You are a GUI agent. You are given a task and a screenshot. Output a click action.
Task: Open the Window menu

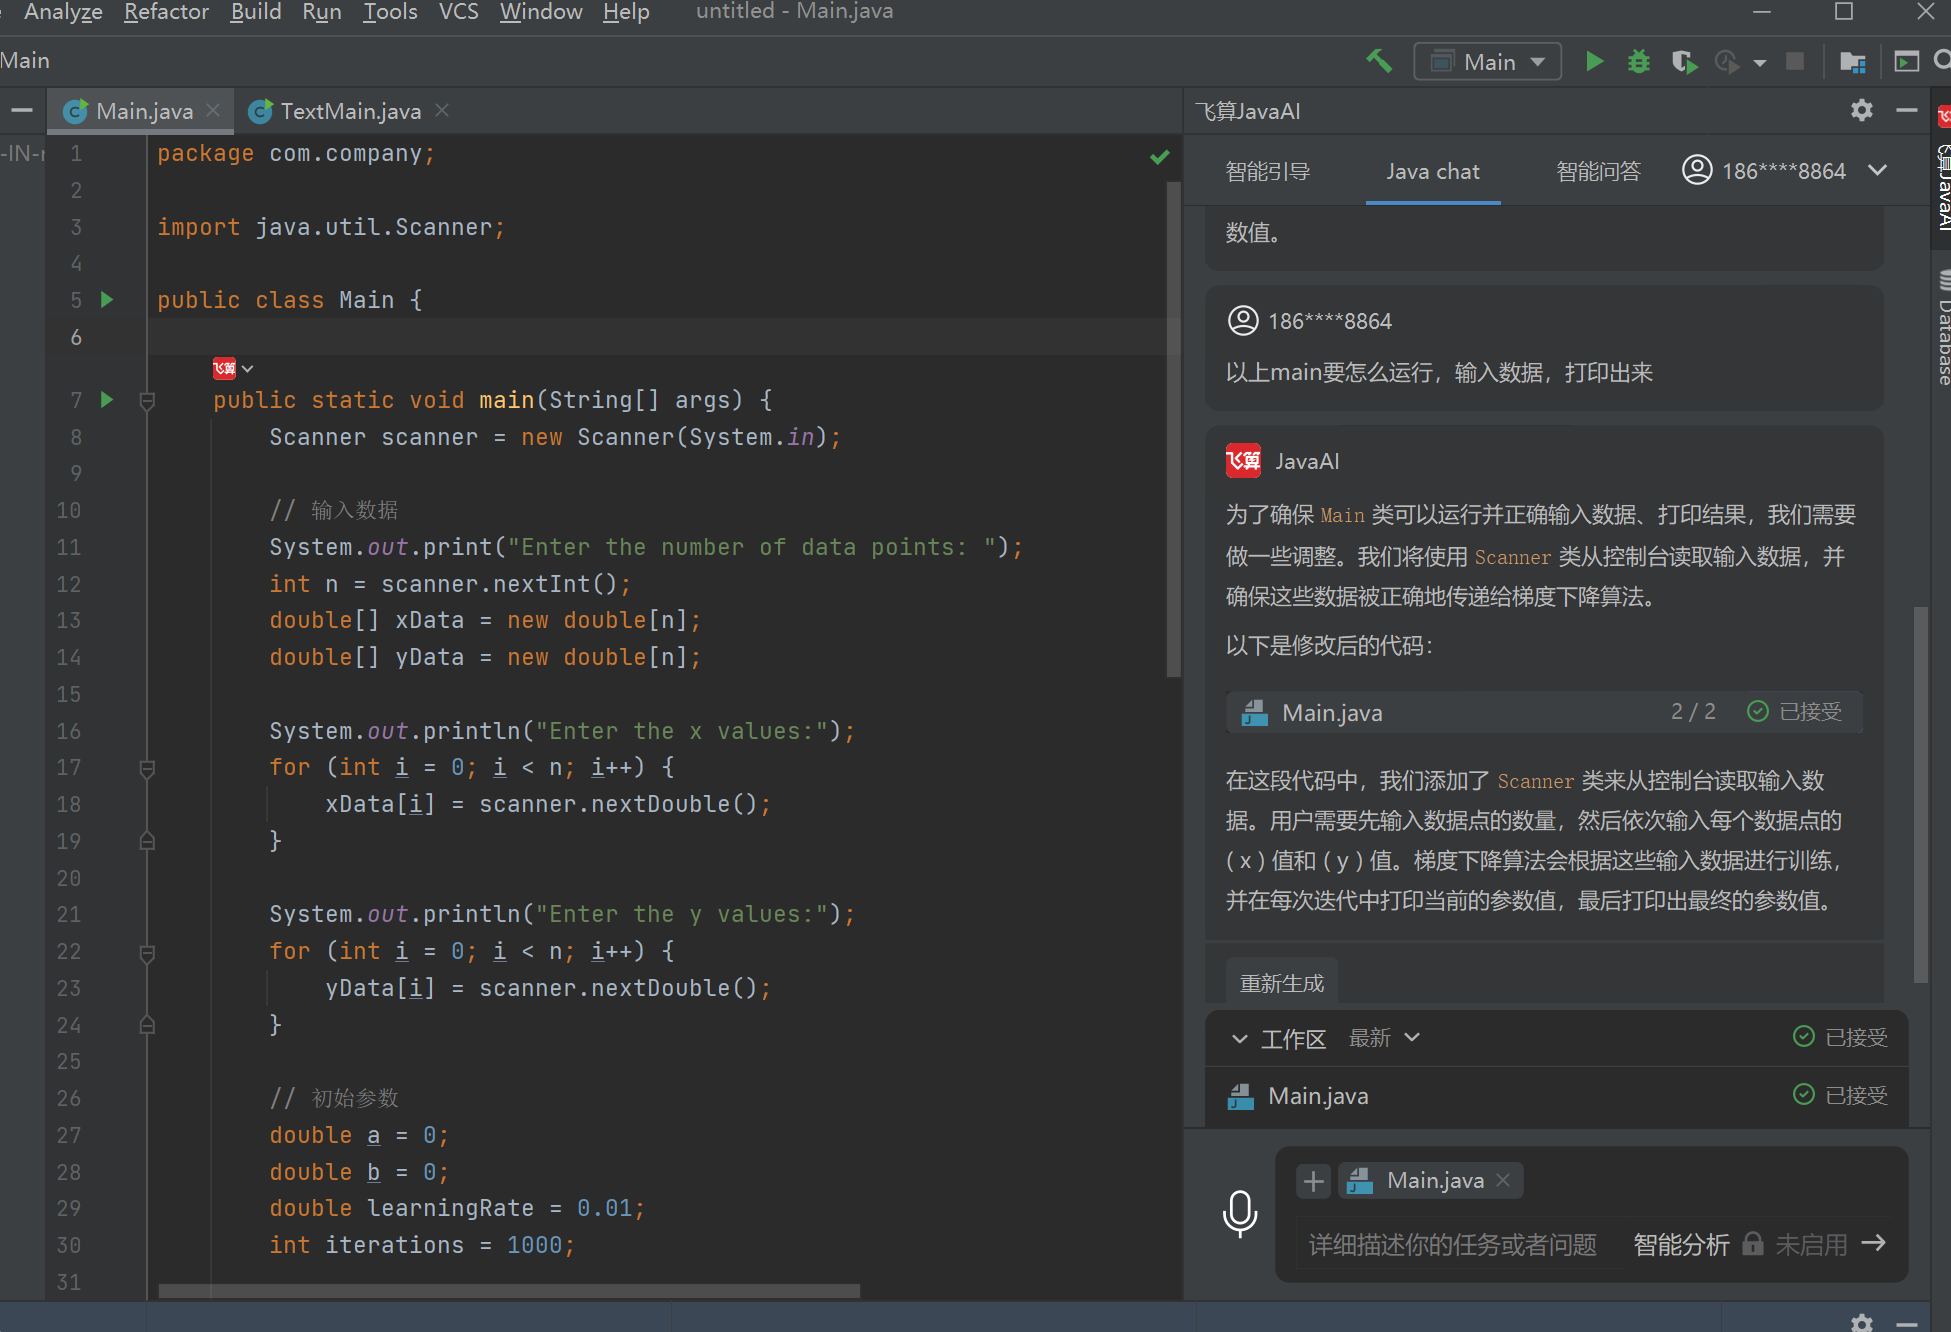pyautogui.click(x=541, y=12)
